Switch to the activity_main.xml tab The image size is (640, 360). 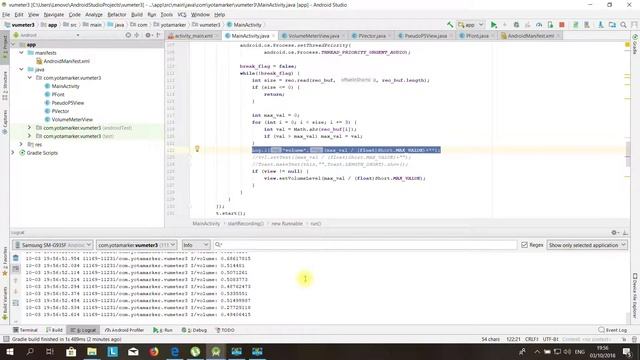point(193,36)
